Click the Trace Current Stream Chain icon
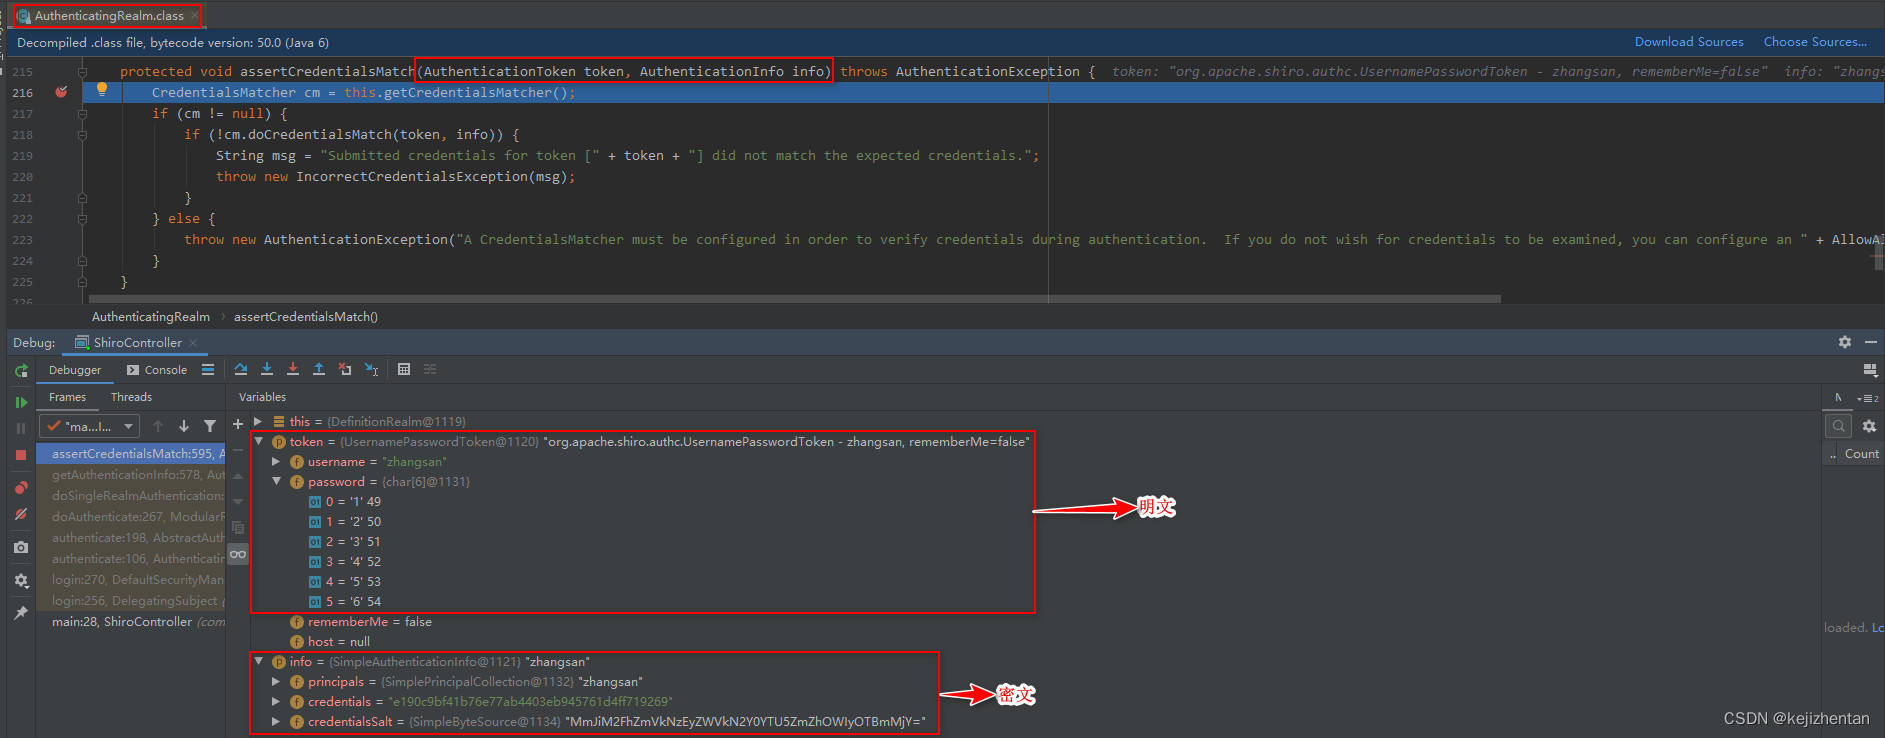The width and height of the screenshot is (1885, 738). [430, 369]
